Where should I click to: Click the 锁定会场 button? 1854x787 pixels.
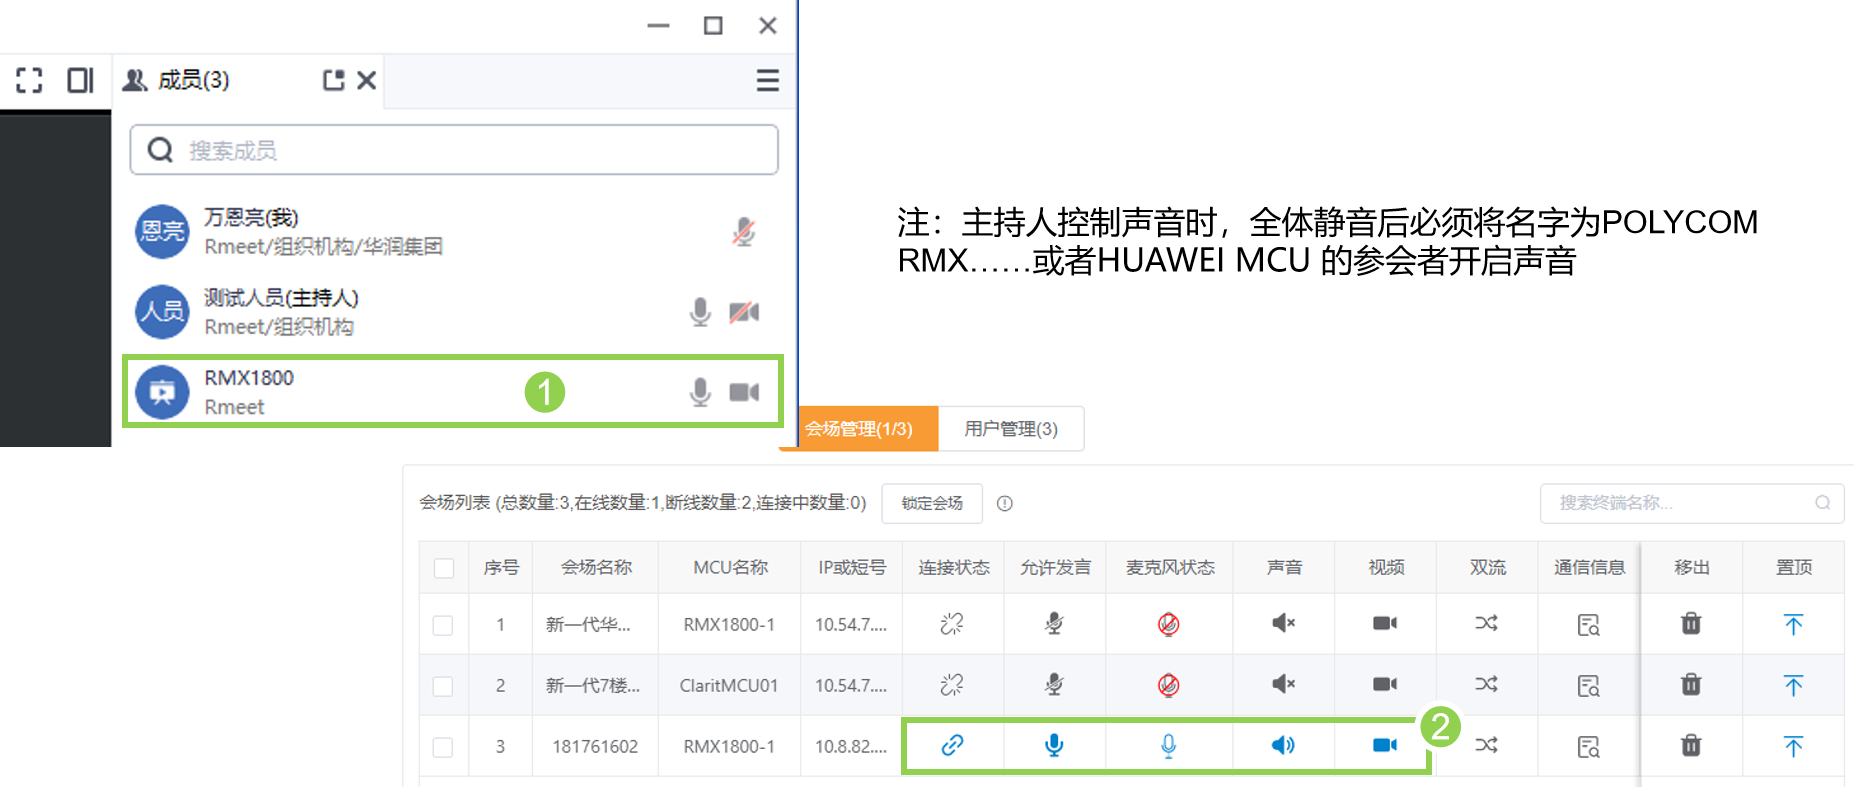point(931,503)
